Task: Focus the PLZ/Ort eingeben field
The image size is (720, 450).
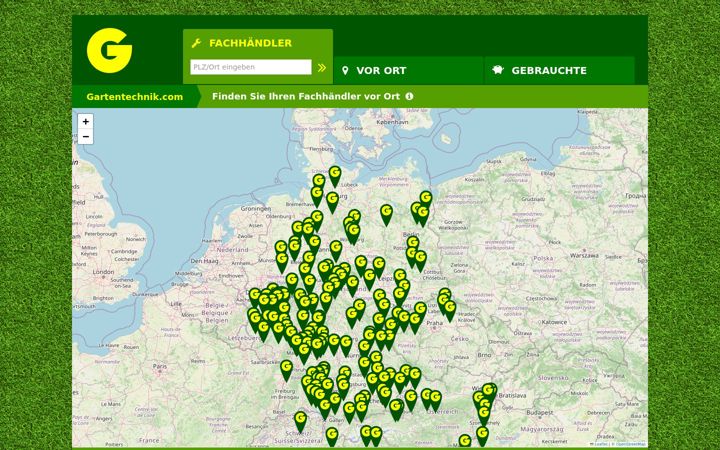Action: pyautogui.click(x=251, y=67)
